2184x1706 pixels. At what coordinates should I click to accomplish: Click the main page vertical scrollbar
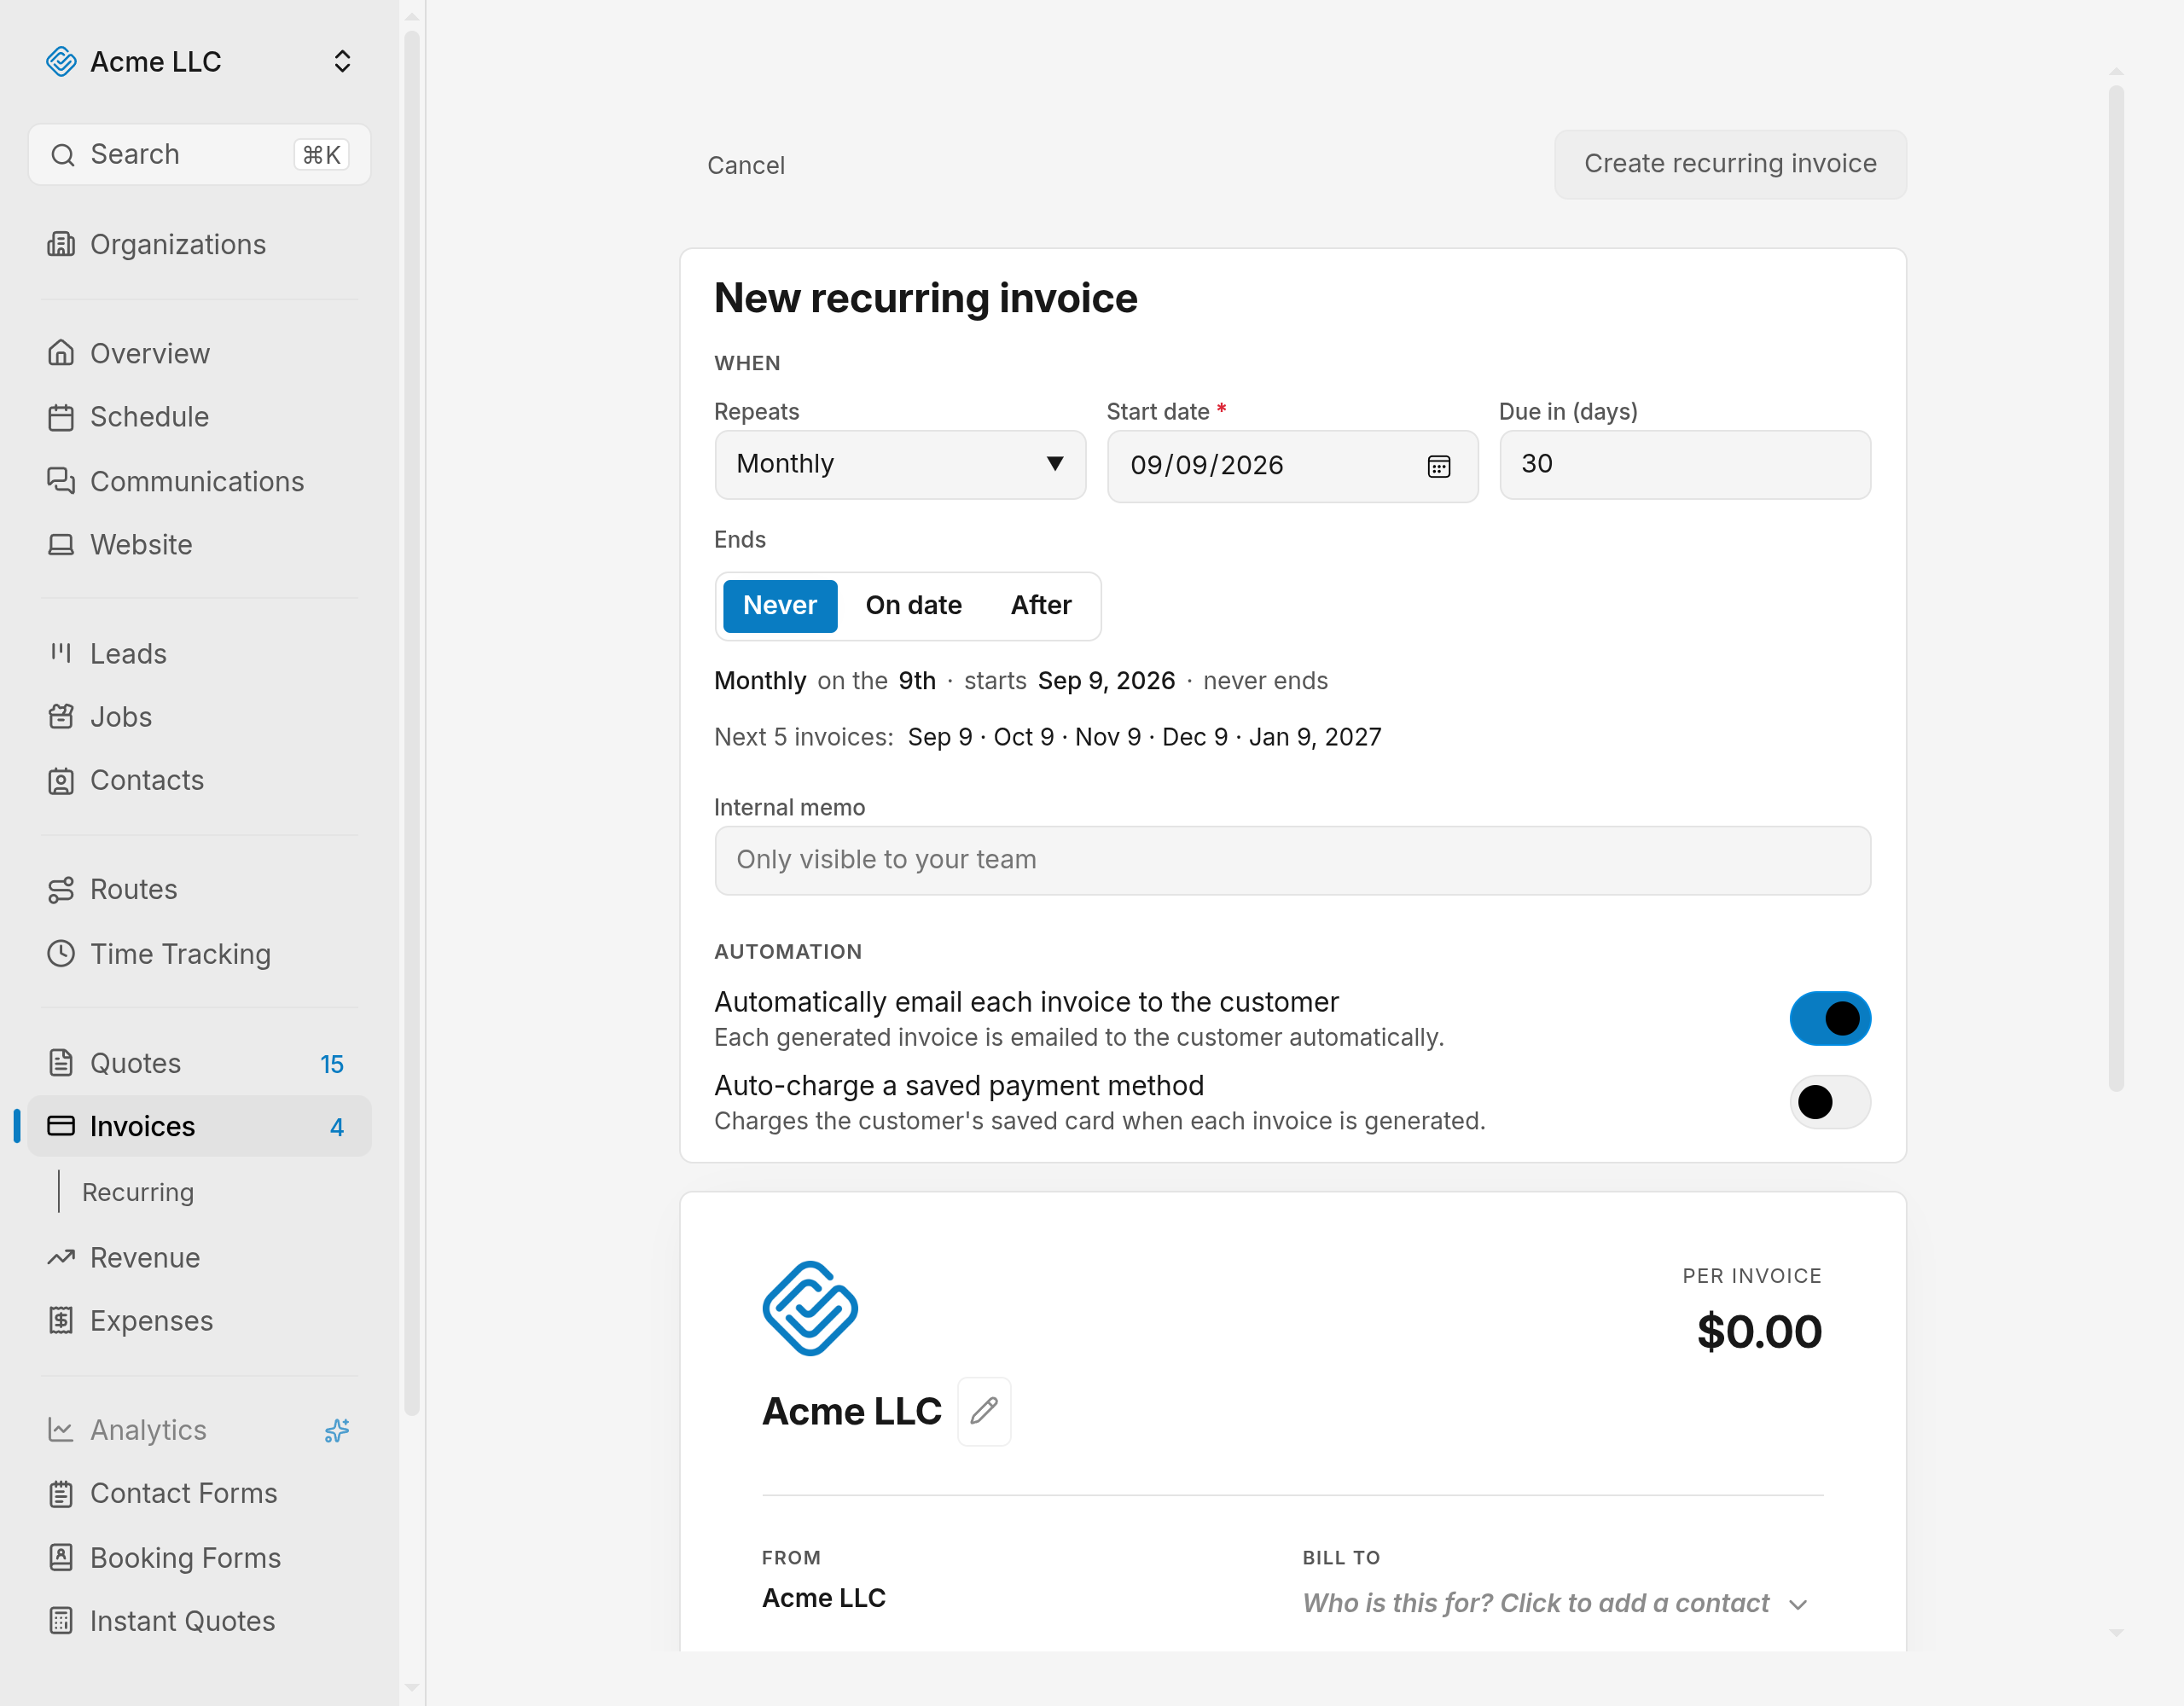pyautogui.click(x=2116, y=588)
